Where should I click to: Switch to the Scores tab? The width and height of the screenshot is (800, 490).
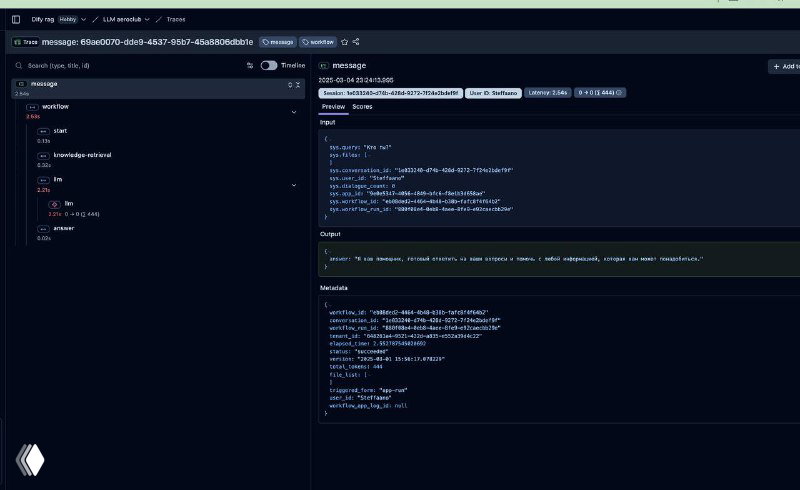pos(362,107)
